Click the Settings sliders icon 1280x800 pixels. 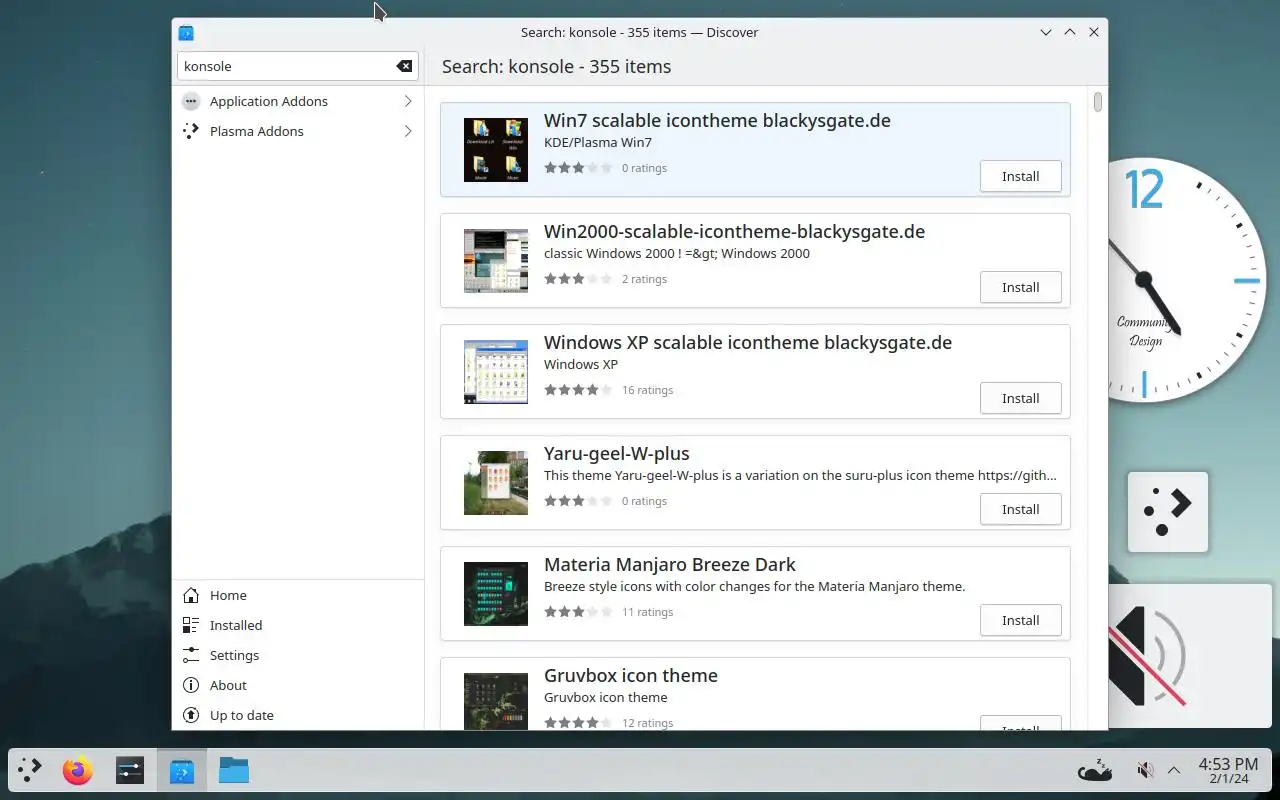point(191,655)
